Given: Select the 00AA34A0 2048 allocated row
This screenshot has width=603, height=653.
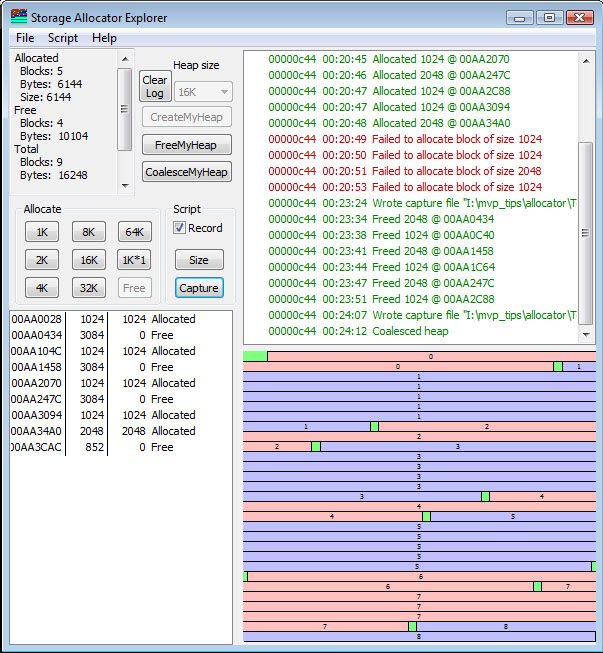Looking at the screenshot, I should (121, 431).
